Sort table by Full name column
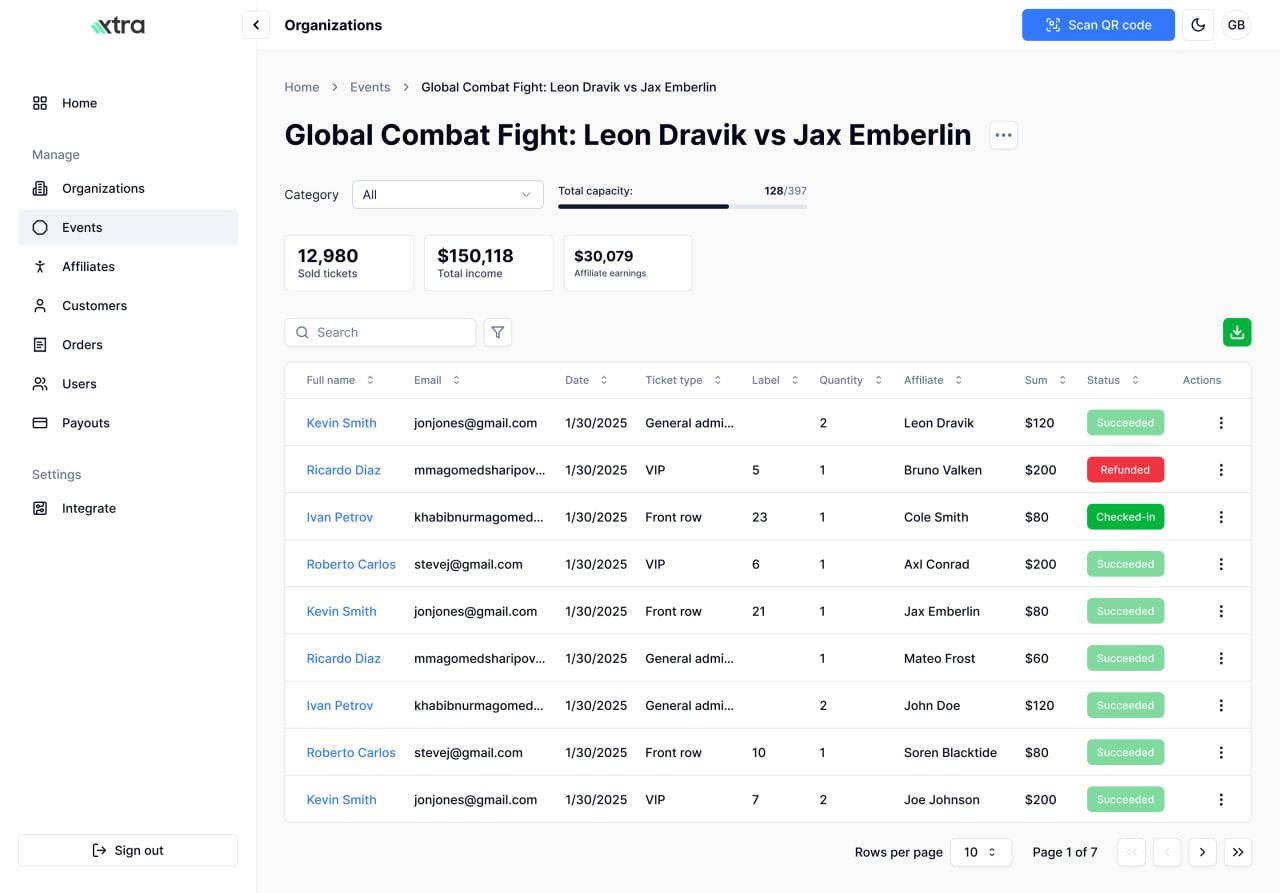Image resolution: width=1280 pixels, height=893 pixels. tap(340, 380)
